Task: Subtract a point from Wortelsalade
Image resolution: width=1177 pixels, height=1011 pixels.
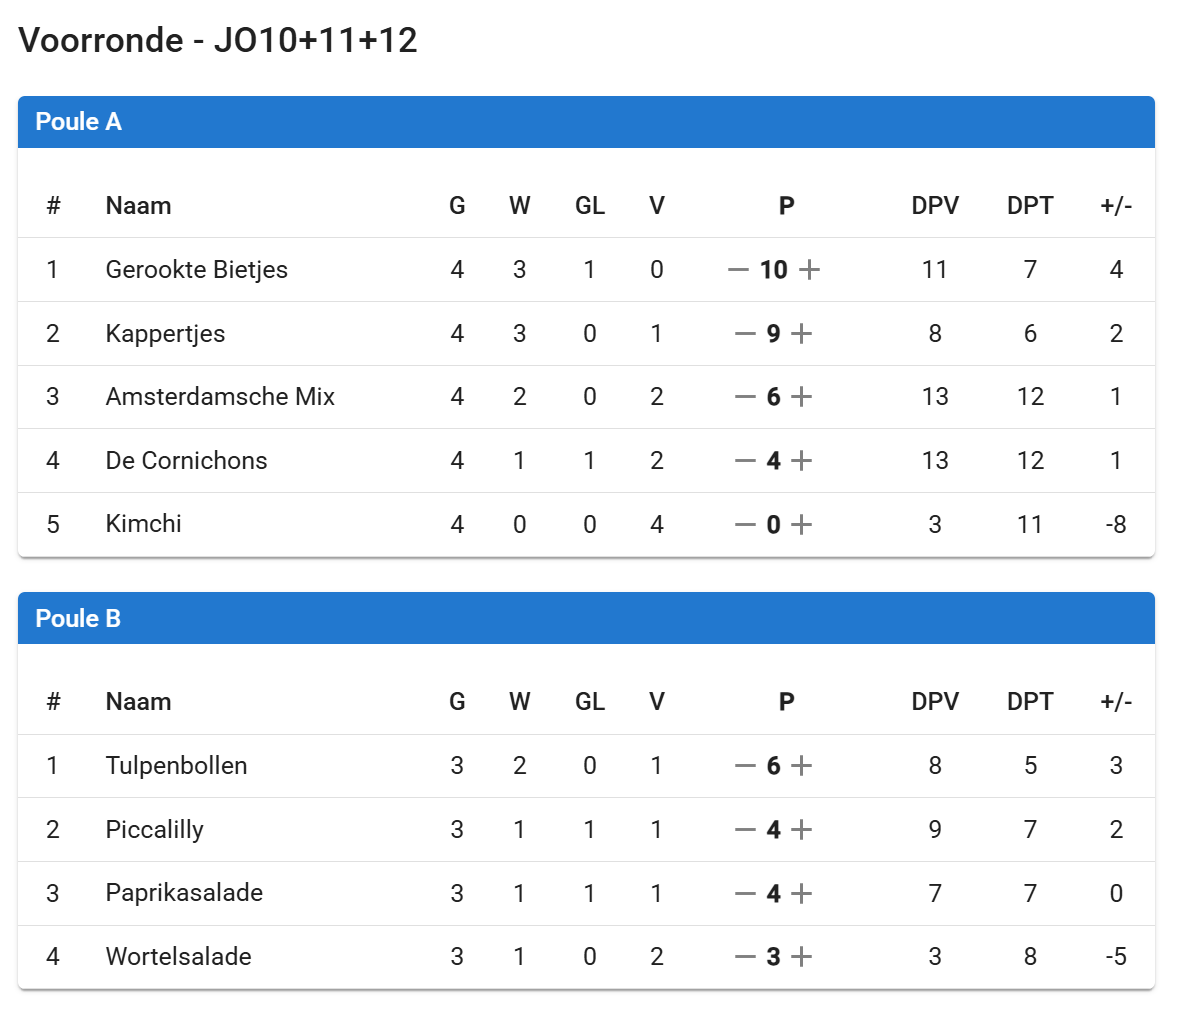Action: click(745, 957)
